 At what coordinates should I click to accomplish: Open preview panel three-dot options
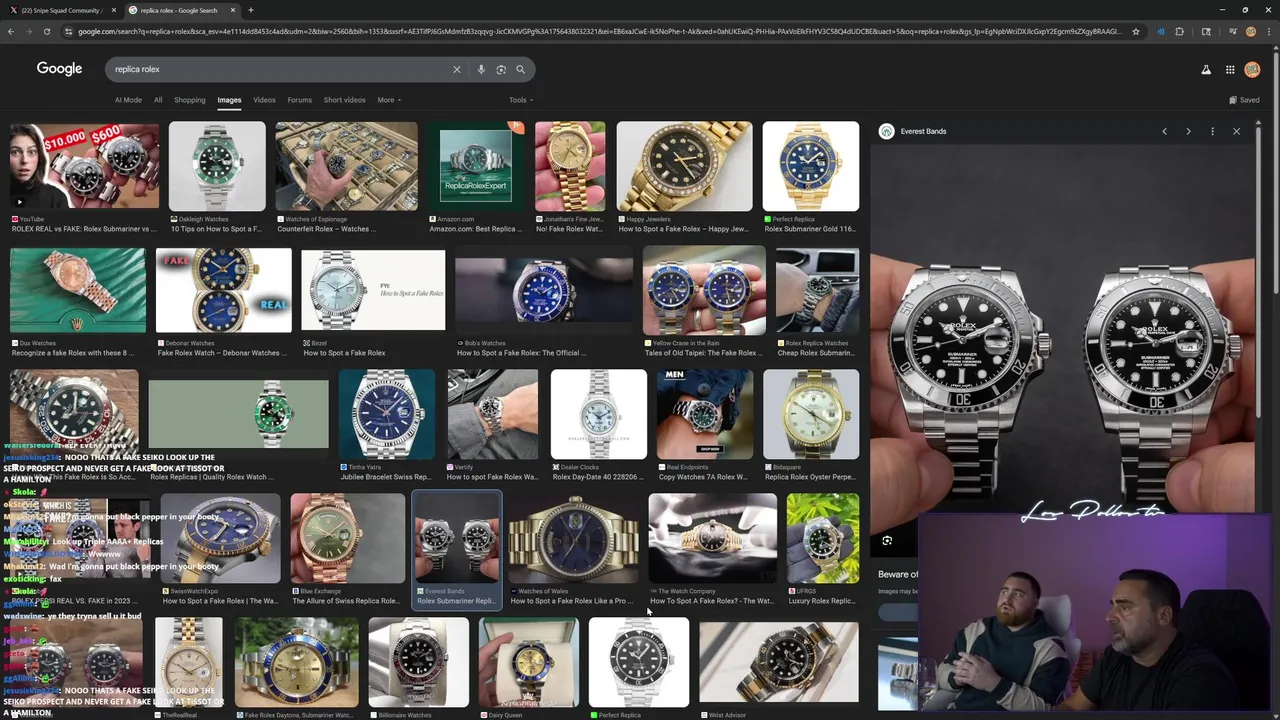pos(1212,131)
